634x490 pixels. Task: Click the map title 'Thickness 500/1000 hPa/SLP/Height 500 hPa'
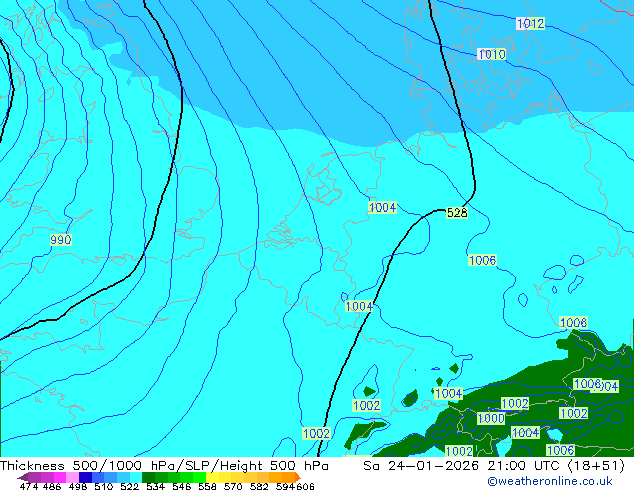[164, 466]
